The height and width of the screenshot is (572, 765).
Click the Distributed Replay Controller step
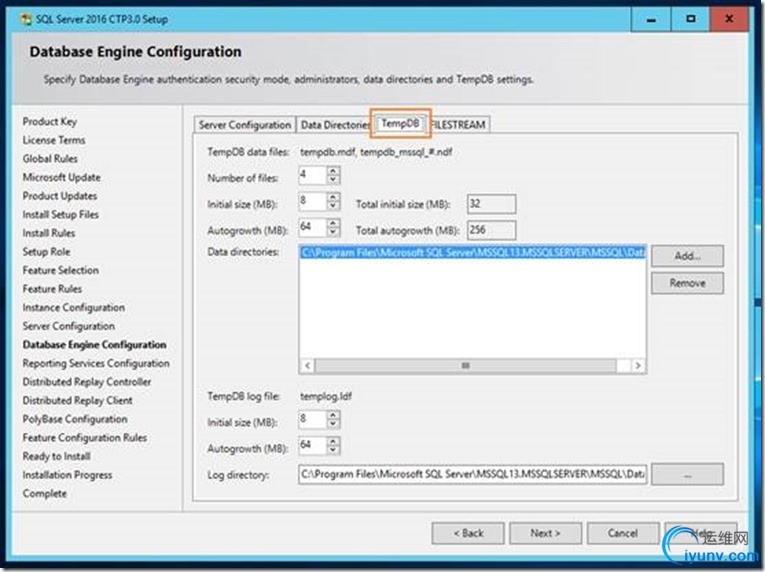(x=87, y=382)
